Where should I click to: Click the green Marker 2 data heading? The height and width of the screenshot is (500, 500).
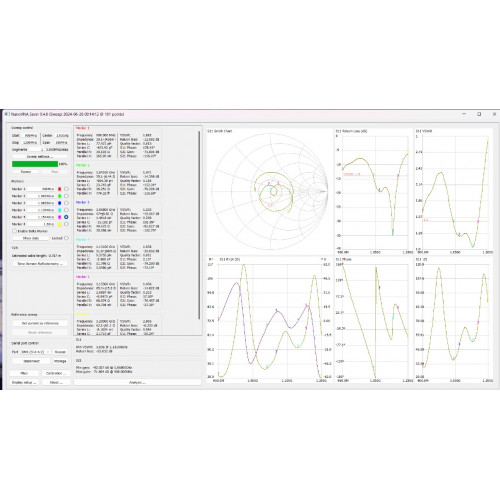[x=83, y=165]
